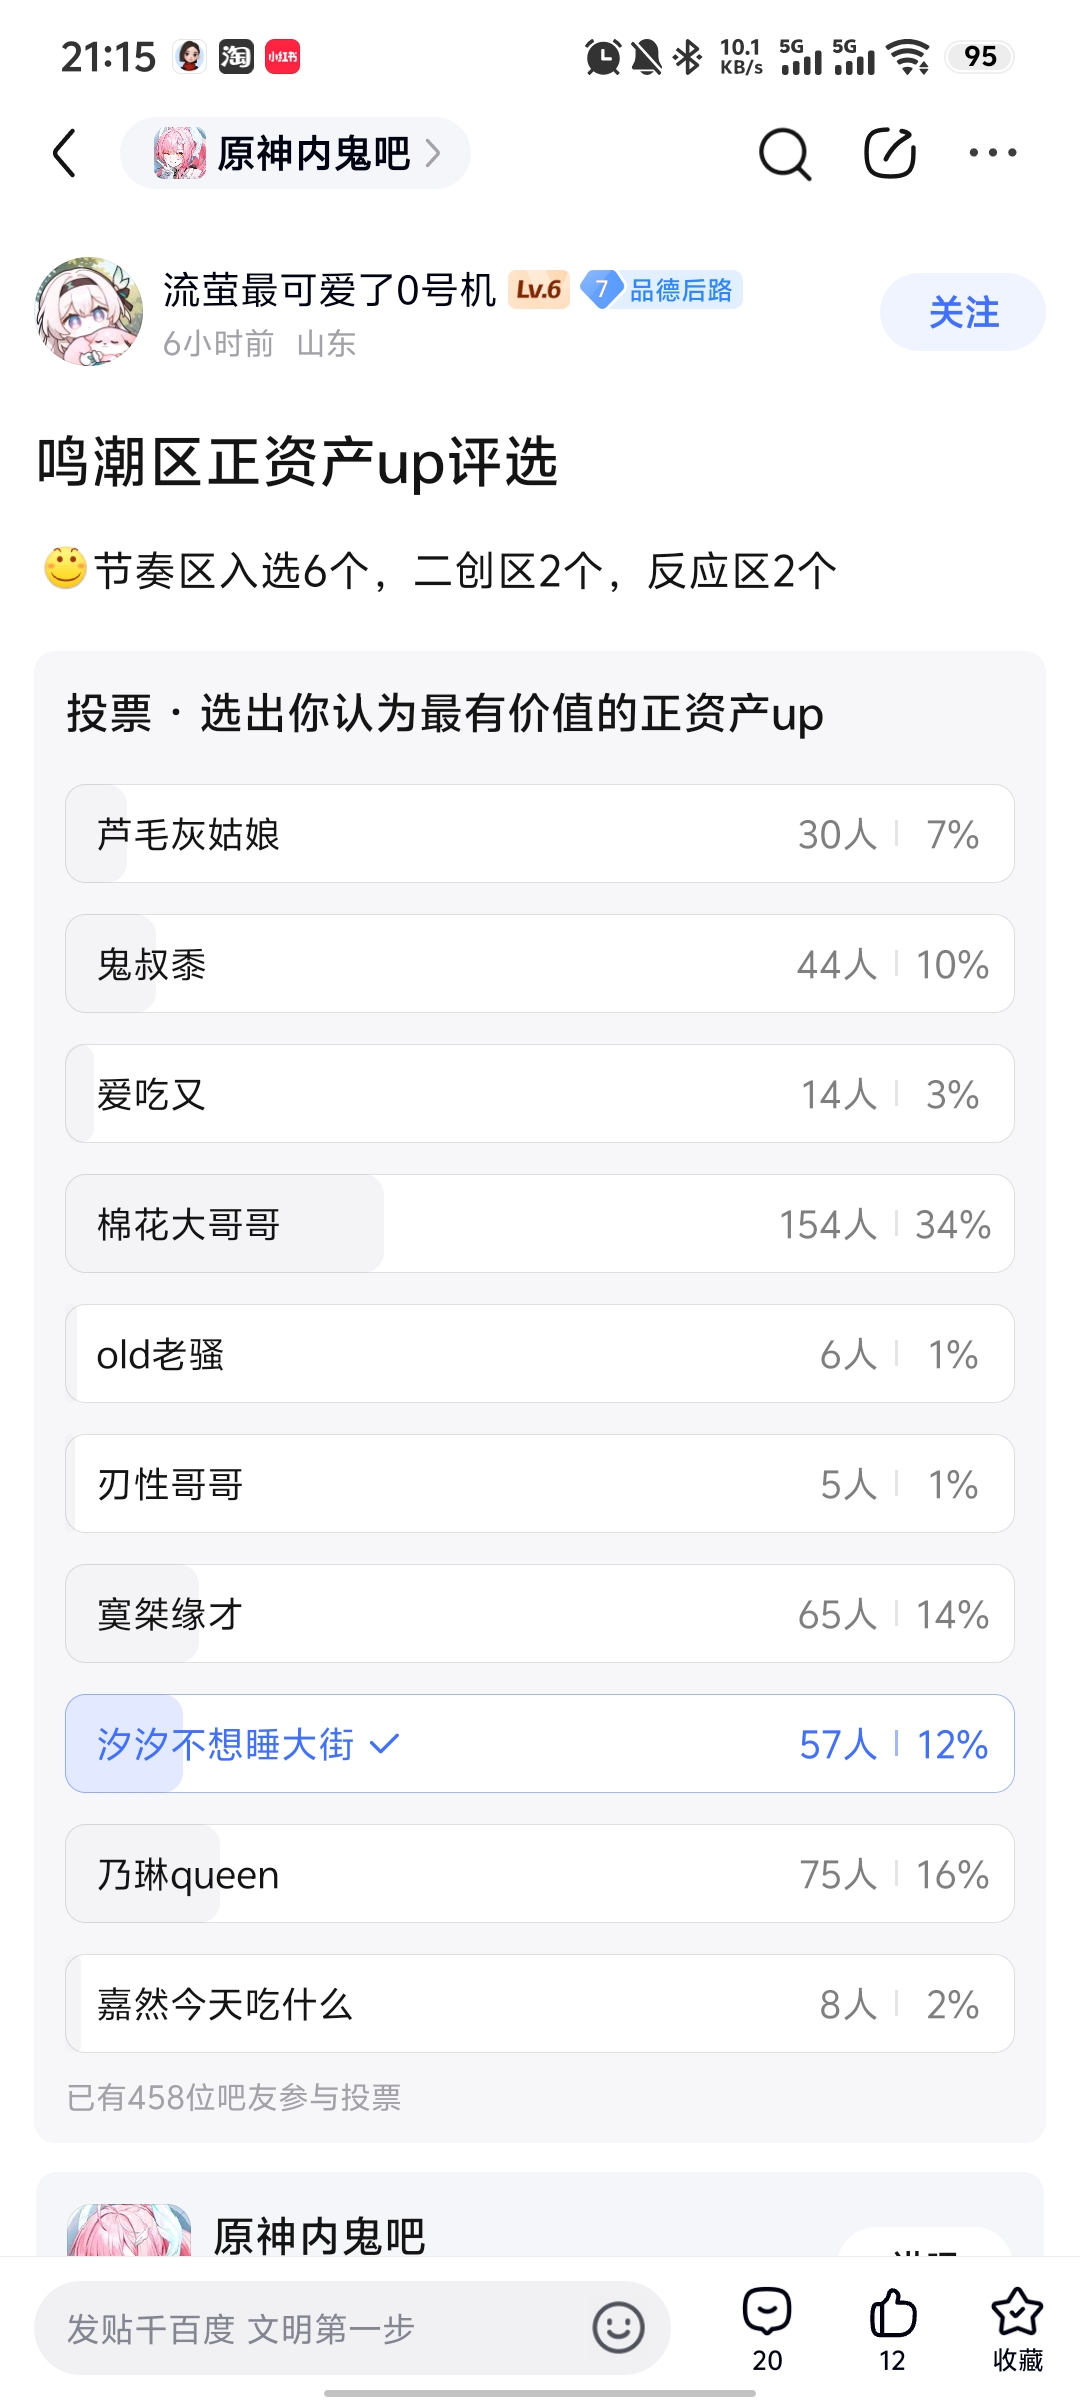Screen dimensions: 1080x2400
Task: Focus the 发贴千百度 reply input field
Action: 310,2328
